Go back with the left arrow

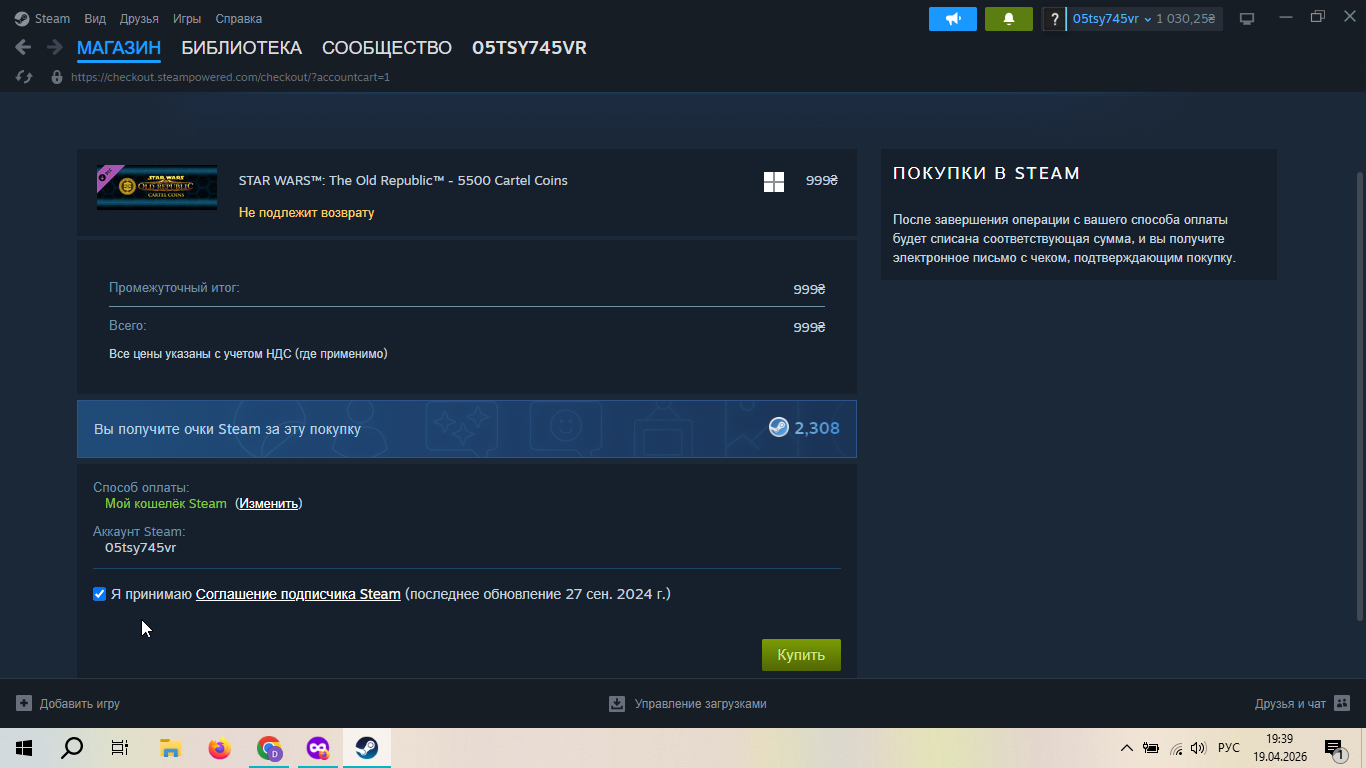coord(23,47)
